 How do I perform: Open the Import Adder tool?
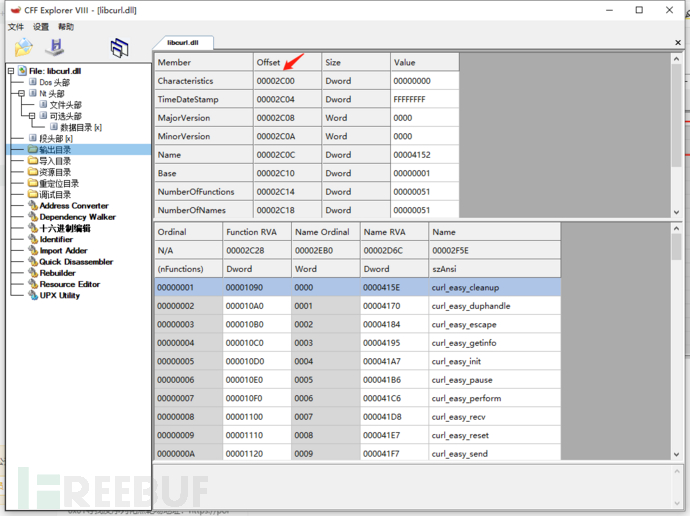pyautogui.click(x=63, y=251)
